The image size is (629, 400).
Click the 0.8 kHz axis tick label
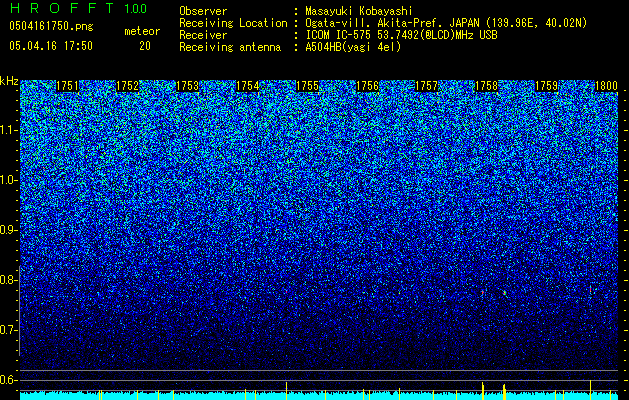pos(8,280)
